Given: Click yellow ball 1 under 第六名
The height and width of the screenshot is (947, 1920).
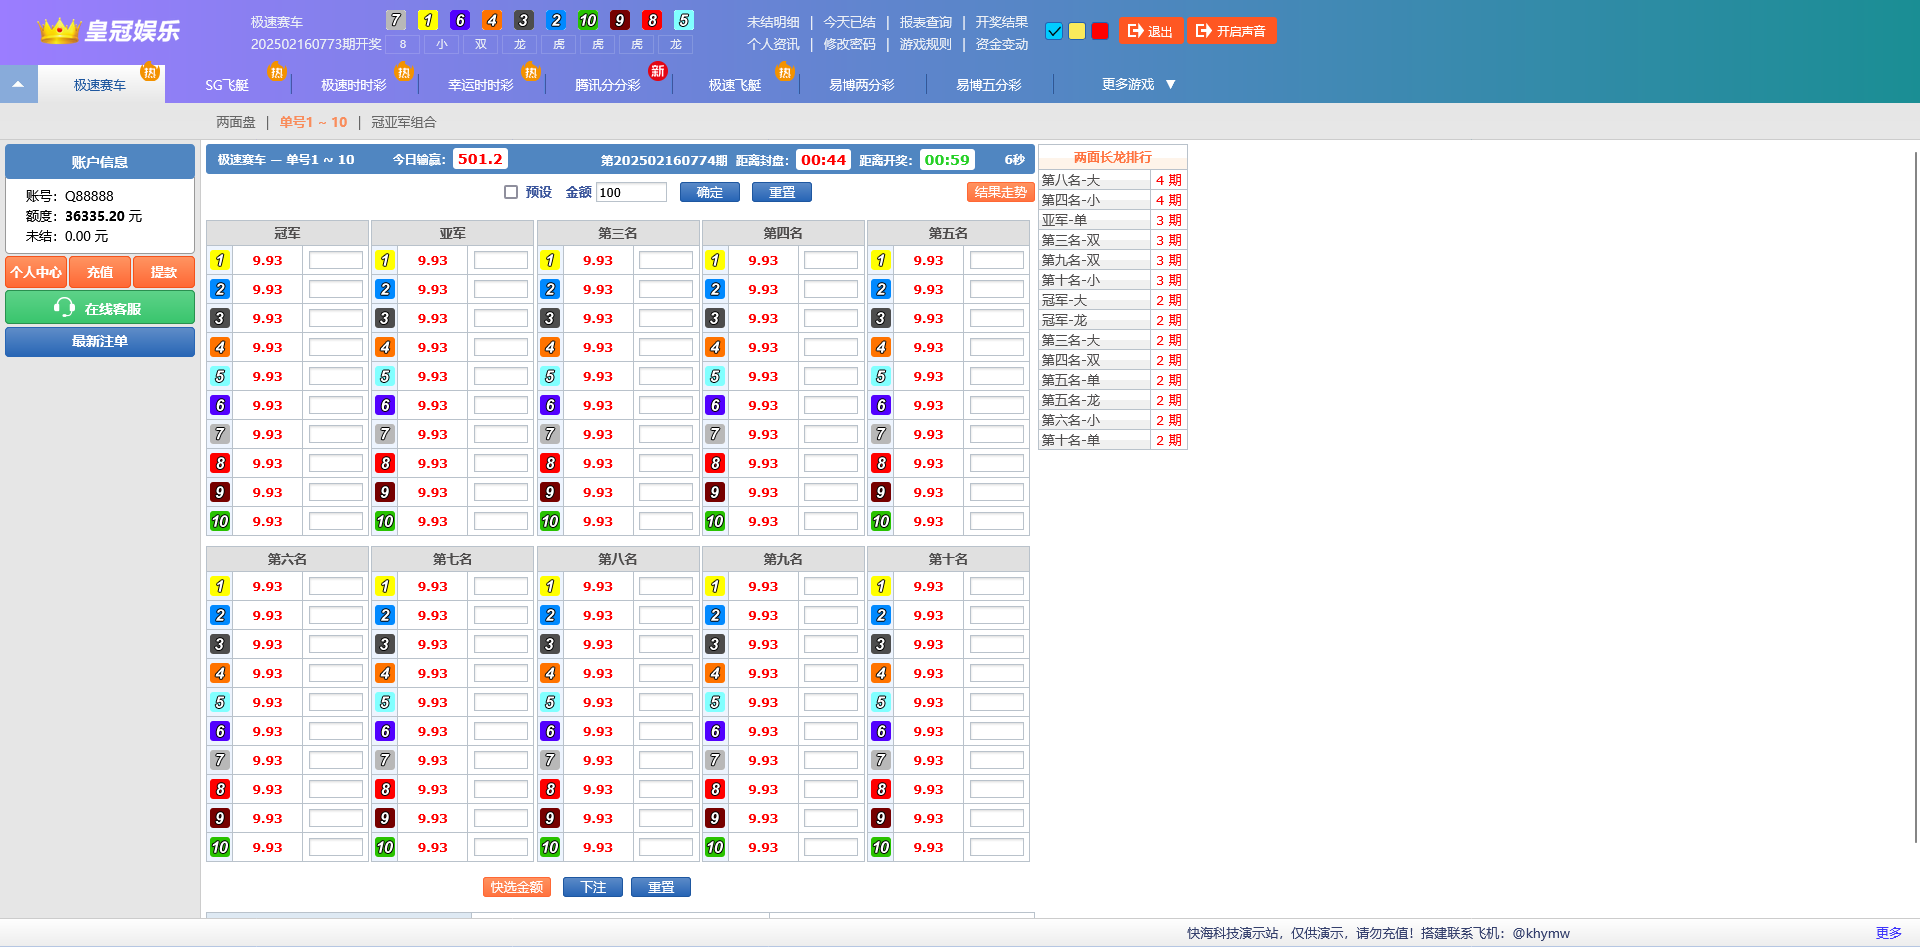Looking at the screenshot, I should pyautogui.click(x=220, y=586).
